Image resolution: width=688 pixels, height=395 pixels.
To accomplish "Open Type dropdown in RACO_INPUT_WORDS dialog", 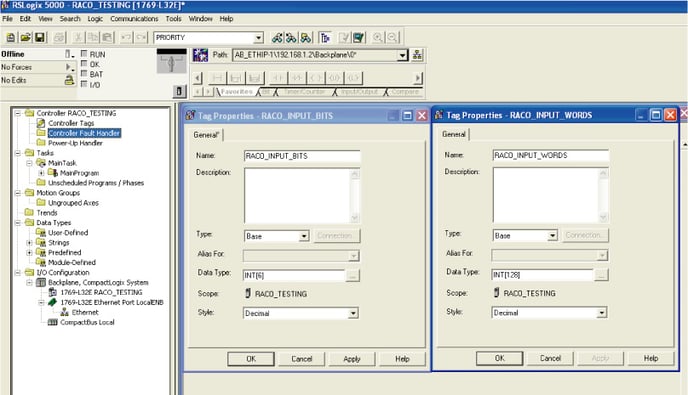I will point(552,236).
